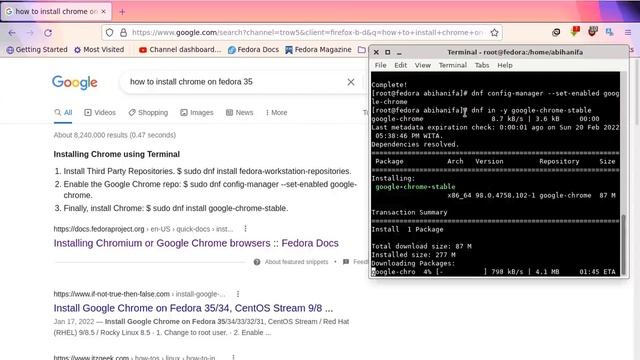Viewport: 640px width, 360px height.
Task: Switch to Videos search results
Action: pyautogui.click(x=100, y=112)
